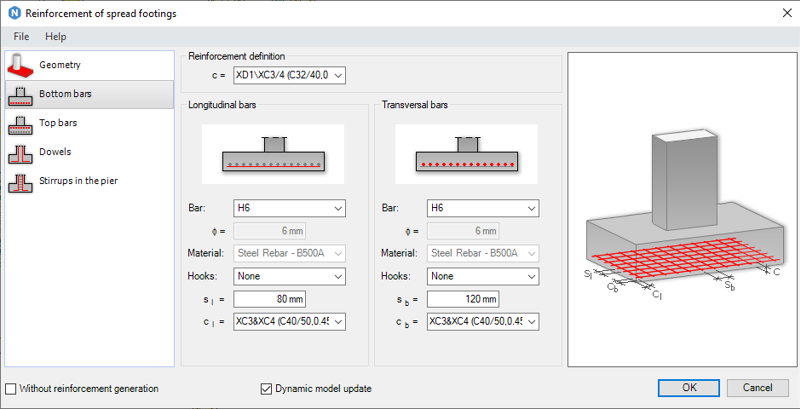Viewport: 800px width, 409px height.
Task: Click the longitudinal bars section diagram
Action: pos(273,154)
